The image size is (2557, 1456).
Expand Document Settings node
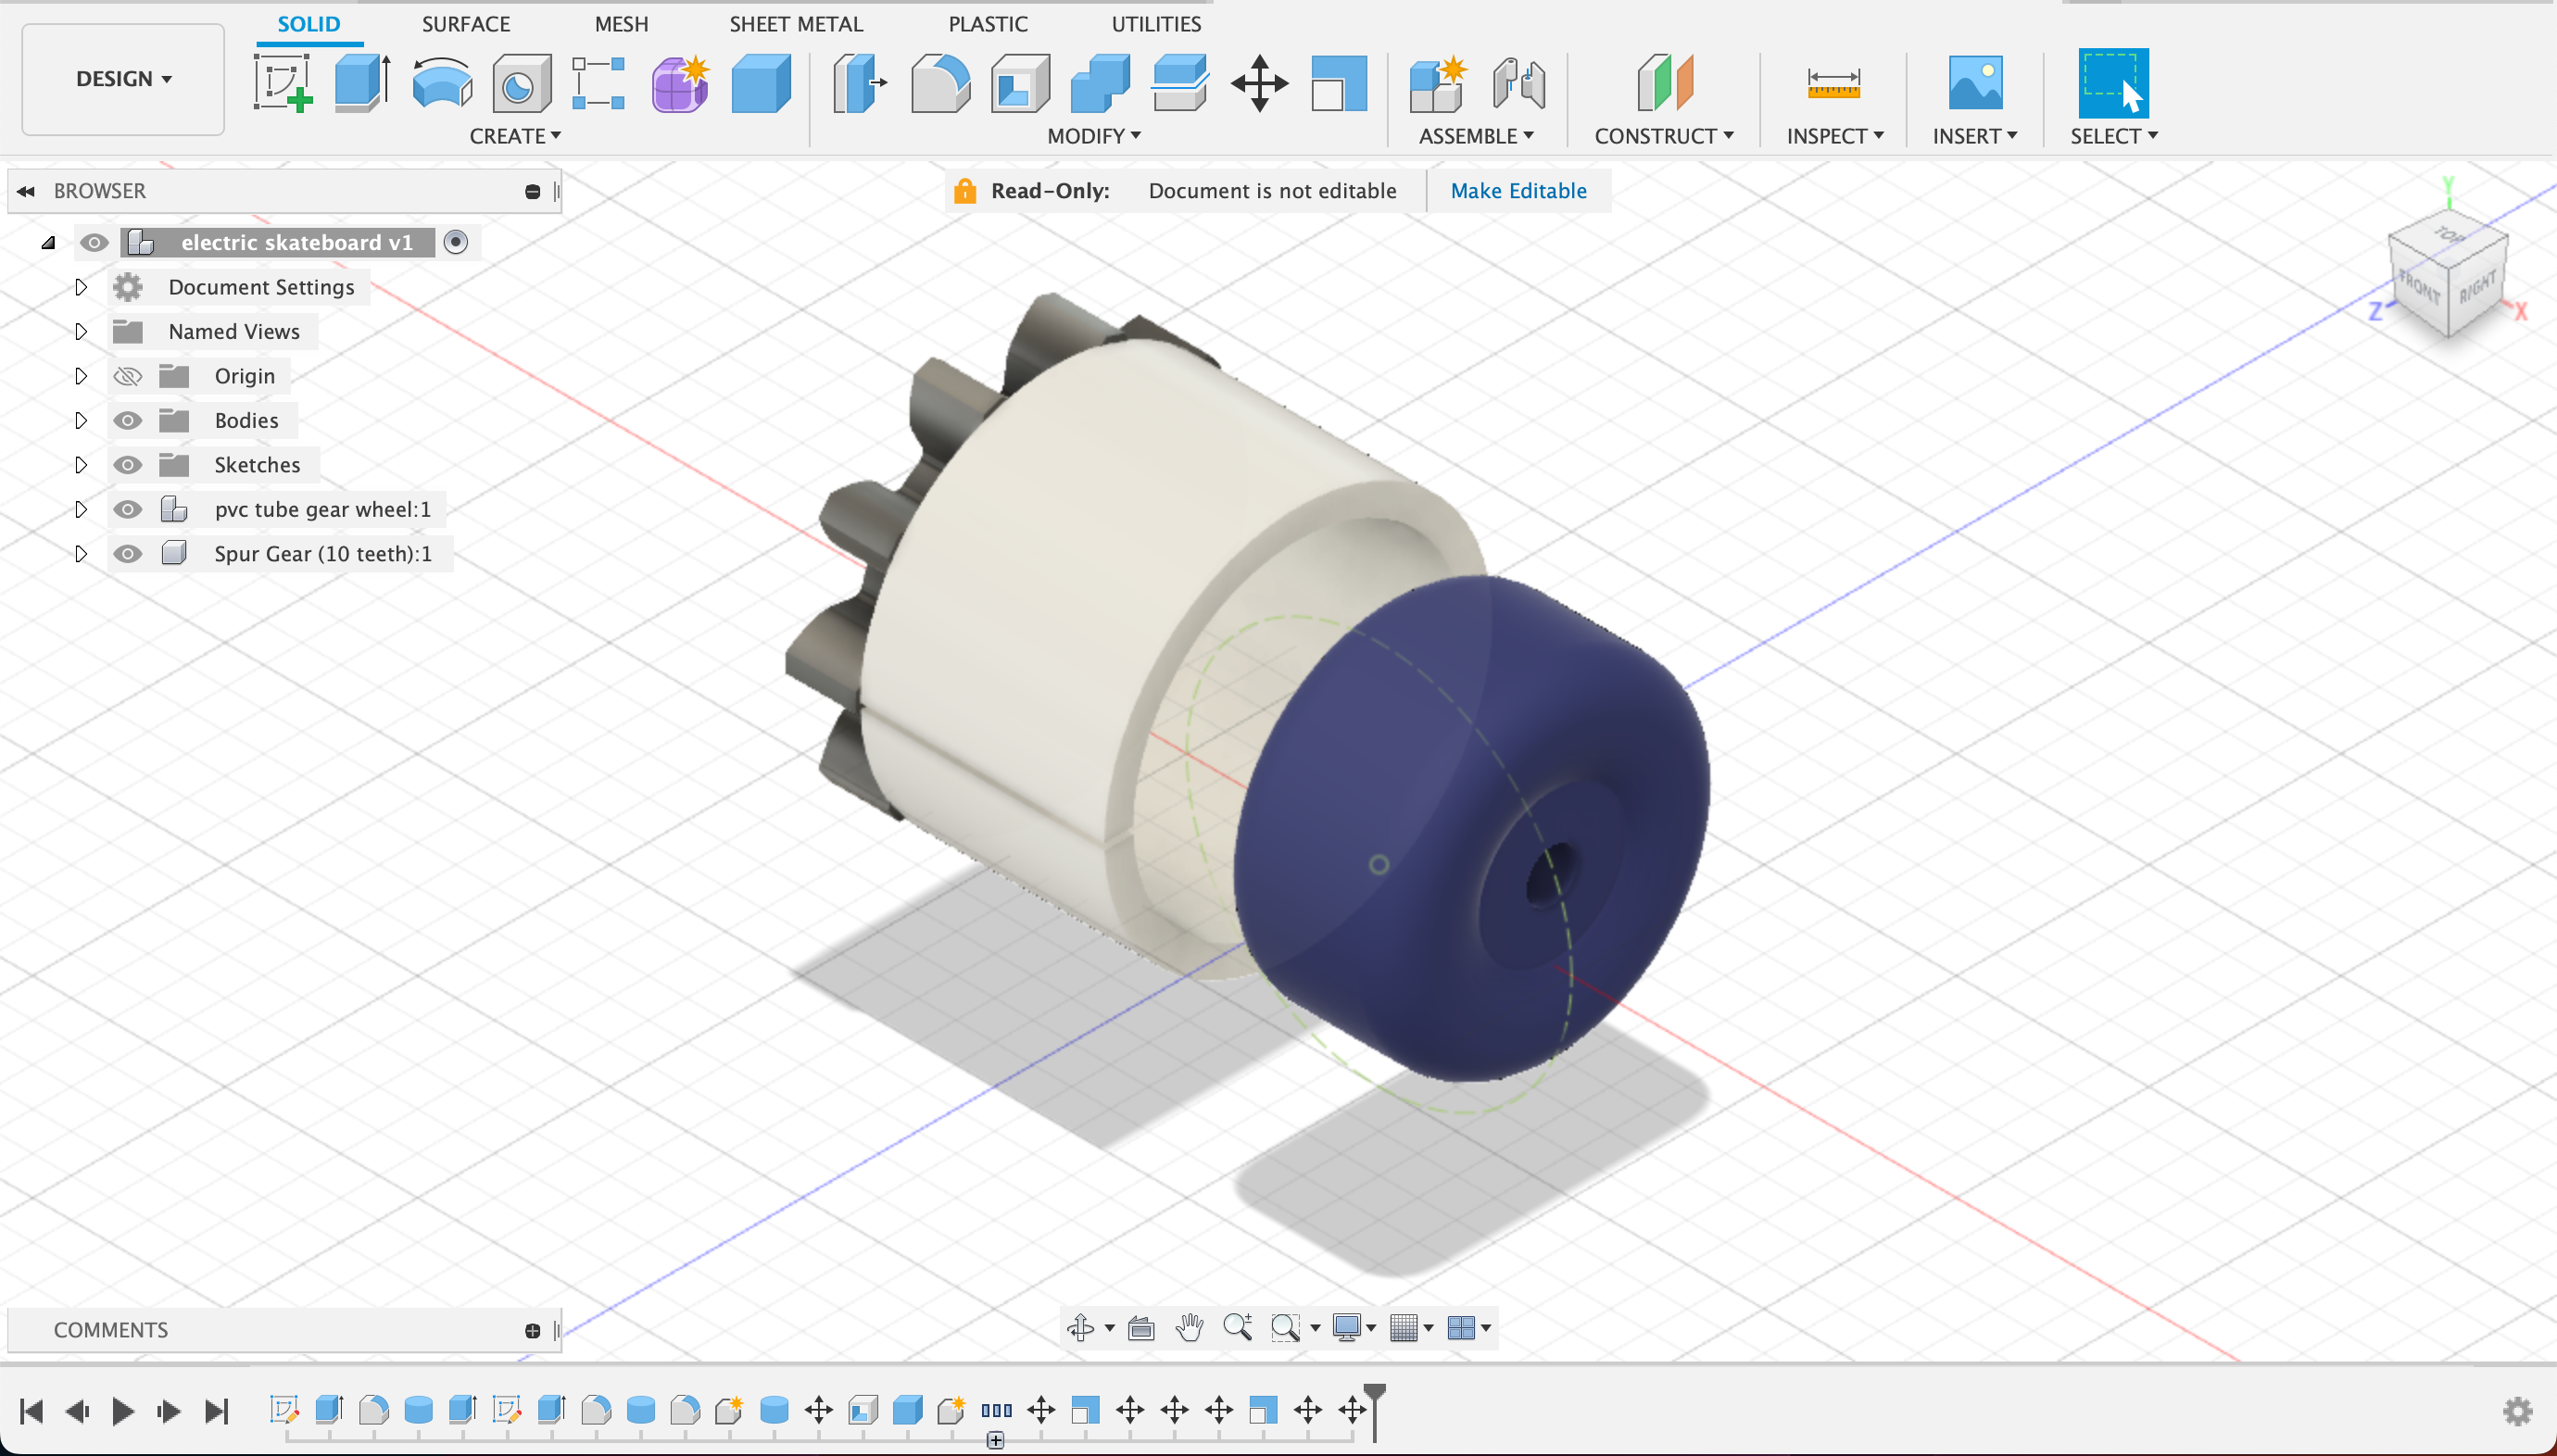81,287
